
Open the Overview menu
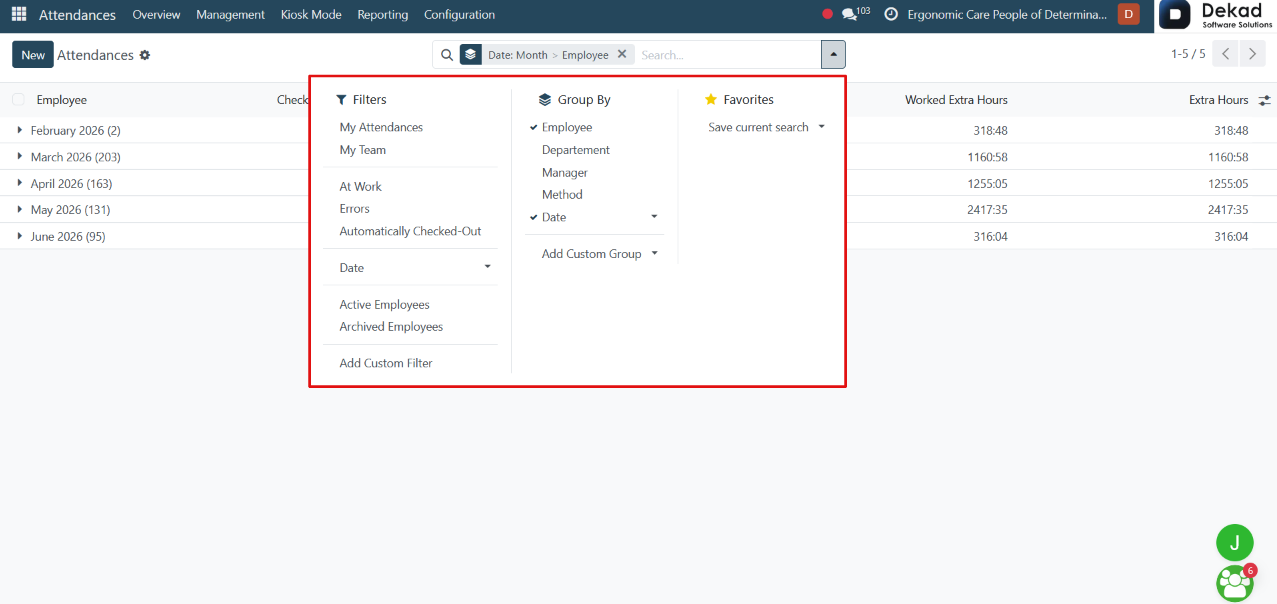[x=156, y=15]
